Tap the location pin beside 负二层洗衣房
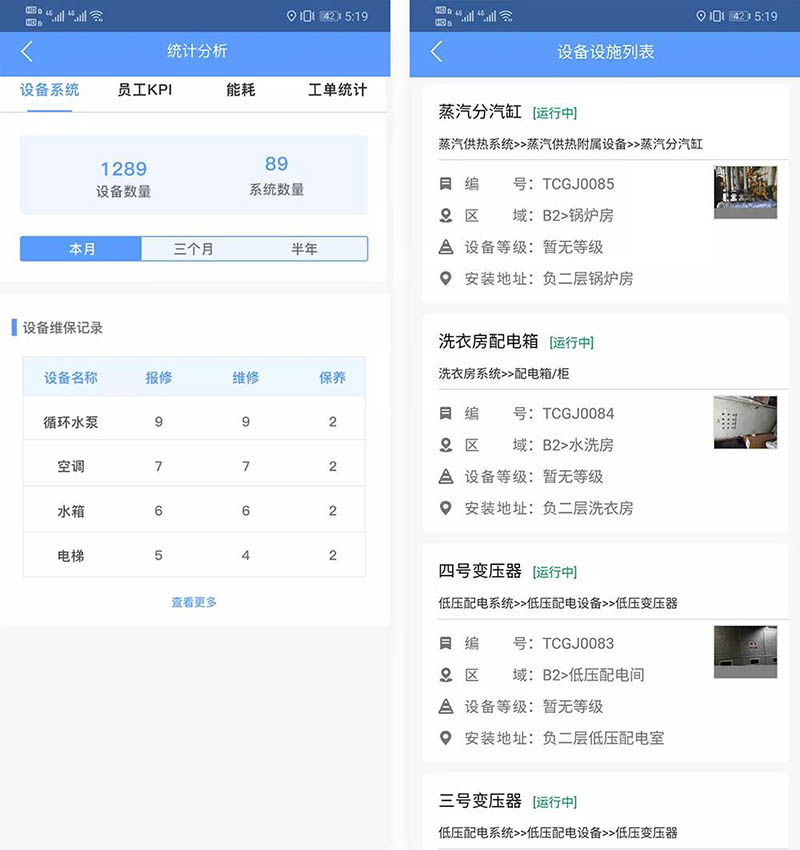 point(446,508)
